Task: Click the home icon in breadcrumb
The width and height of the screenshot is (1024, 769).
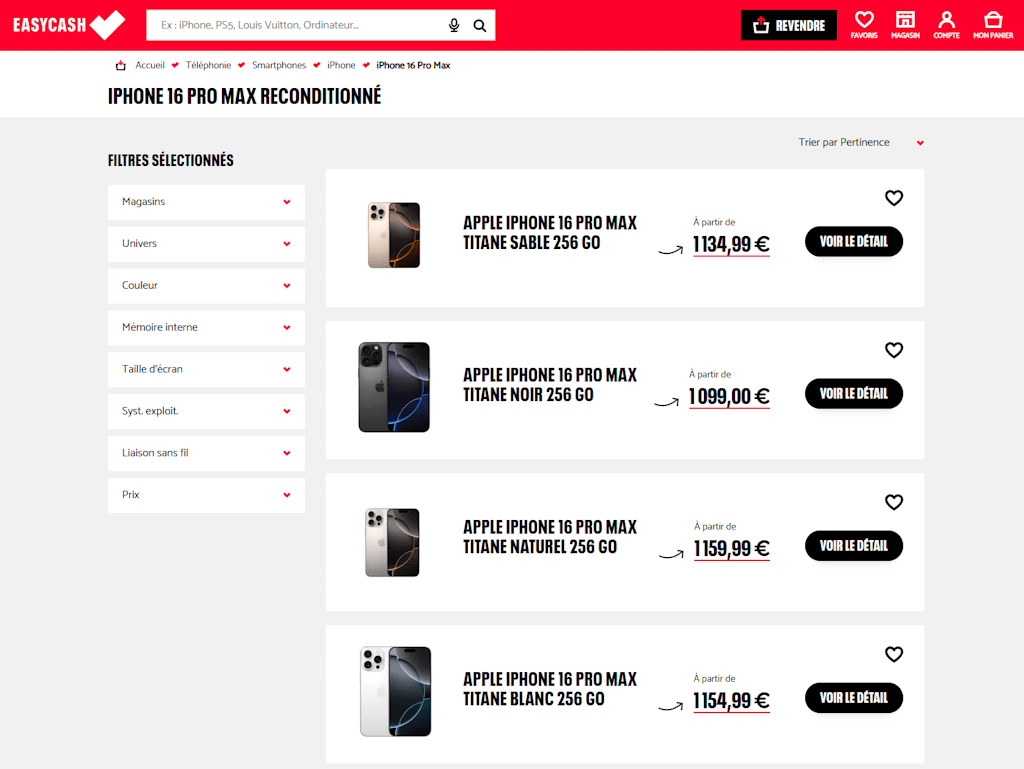Action: point(121,65)
